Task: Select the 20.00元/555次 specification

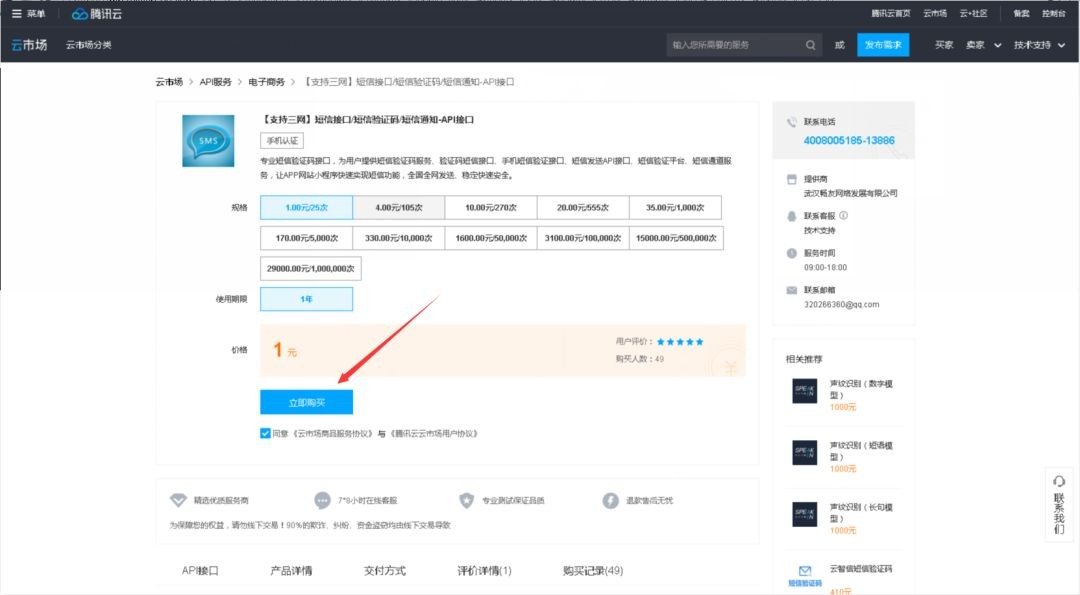Action: tap(583, 207)
